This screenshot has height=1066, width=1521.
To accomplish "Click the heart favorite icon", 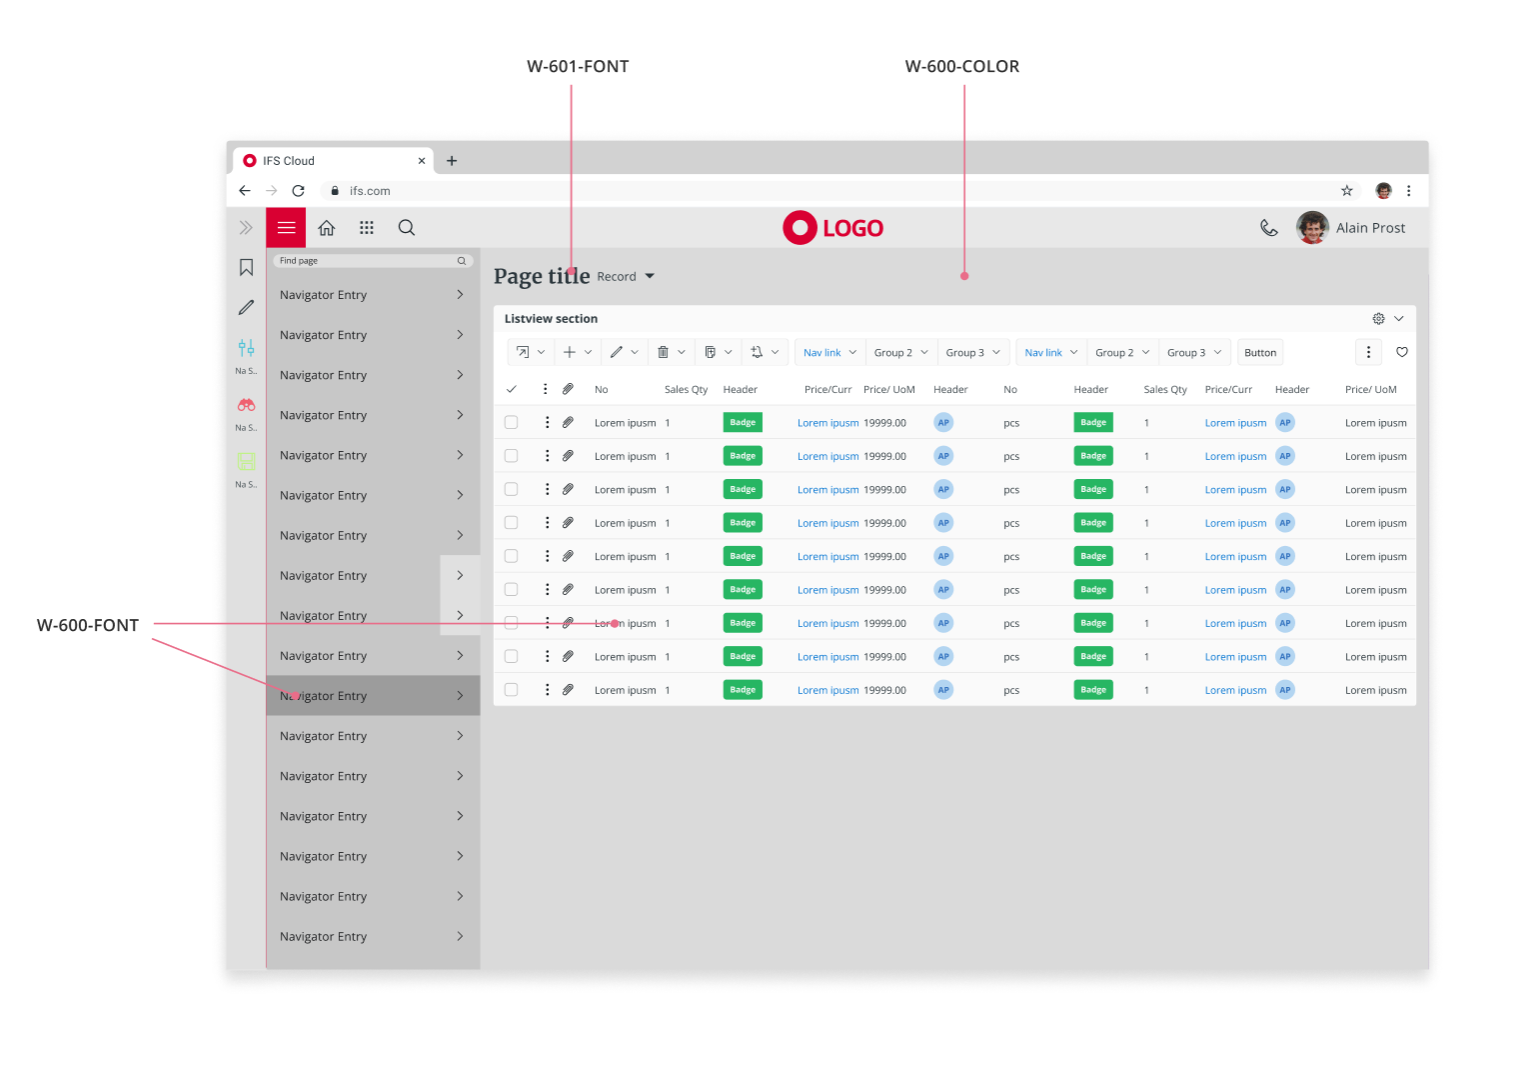I will point(1401,352).
